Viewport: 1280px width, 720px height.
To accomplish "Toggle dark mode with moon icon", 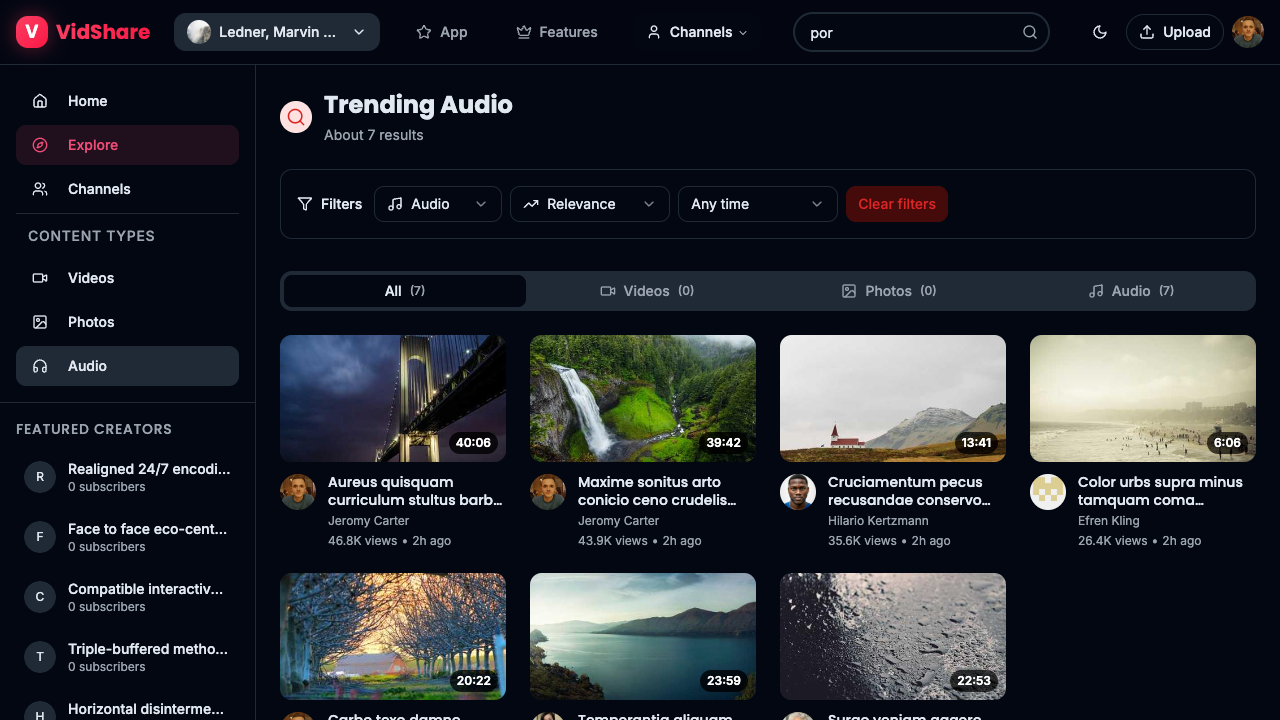I will click(1100, 32).
